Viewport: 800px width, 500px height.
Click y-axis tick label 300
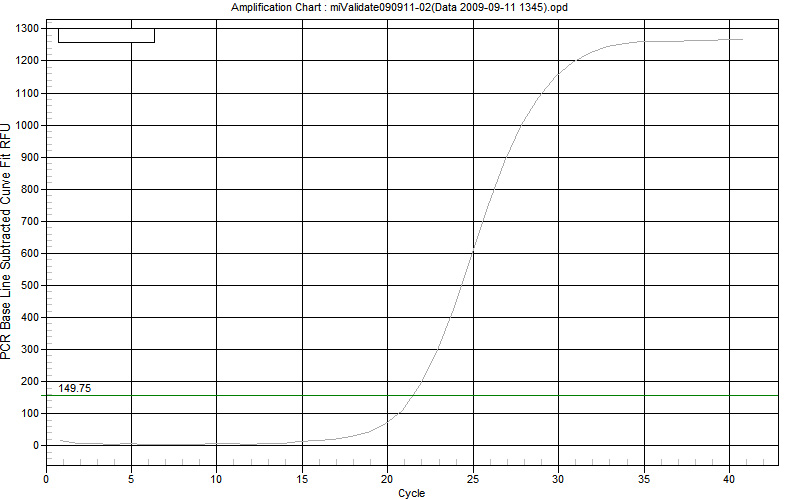30,349
